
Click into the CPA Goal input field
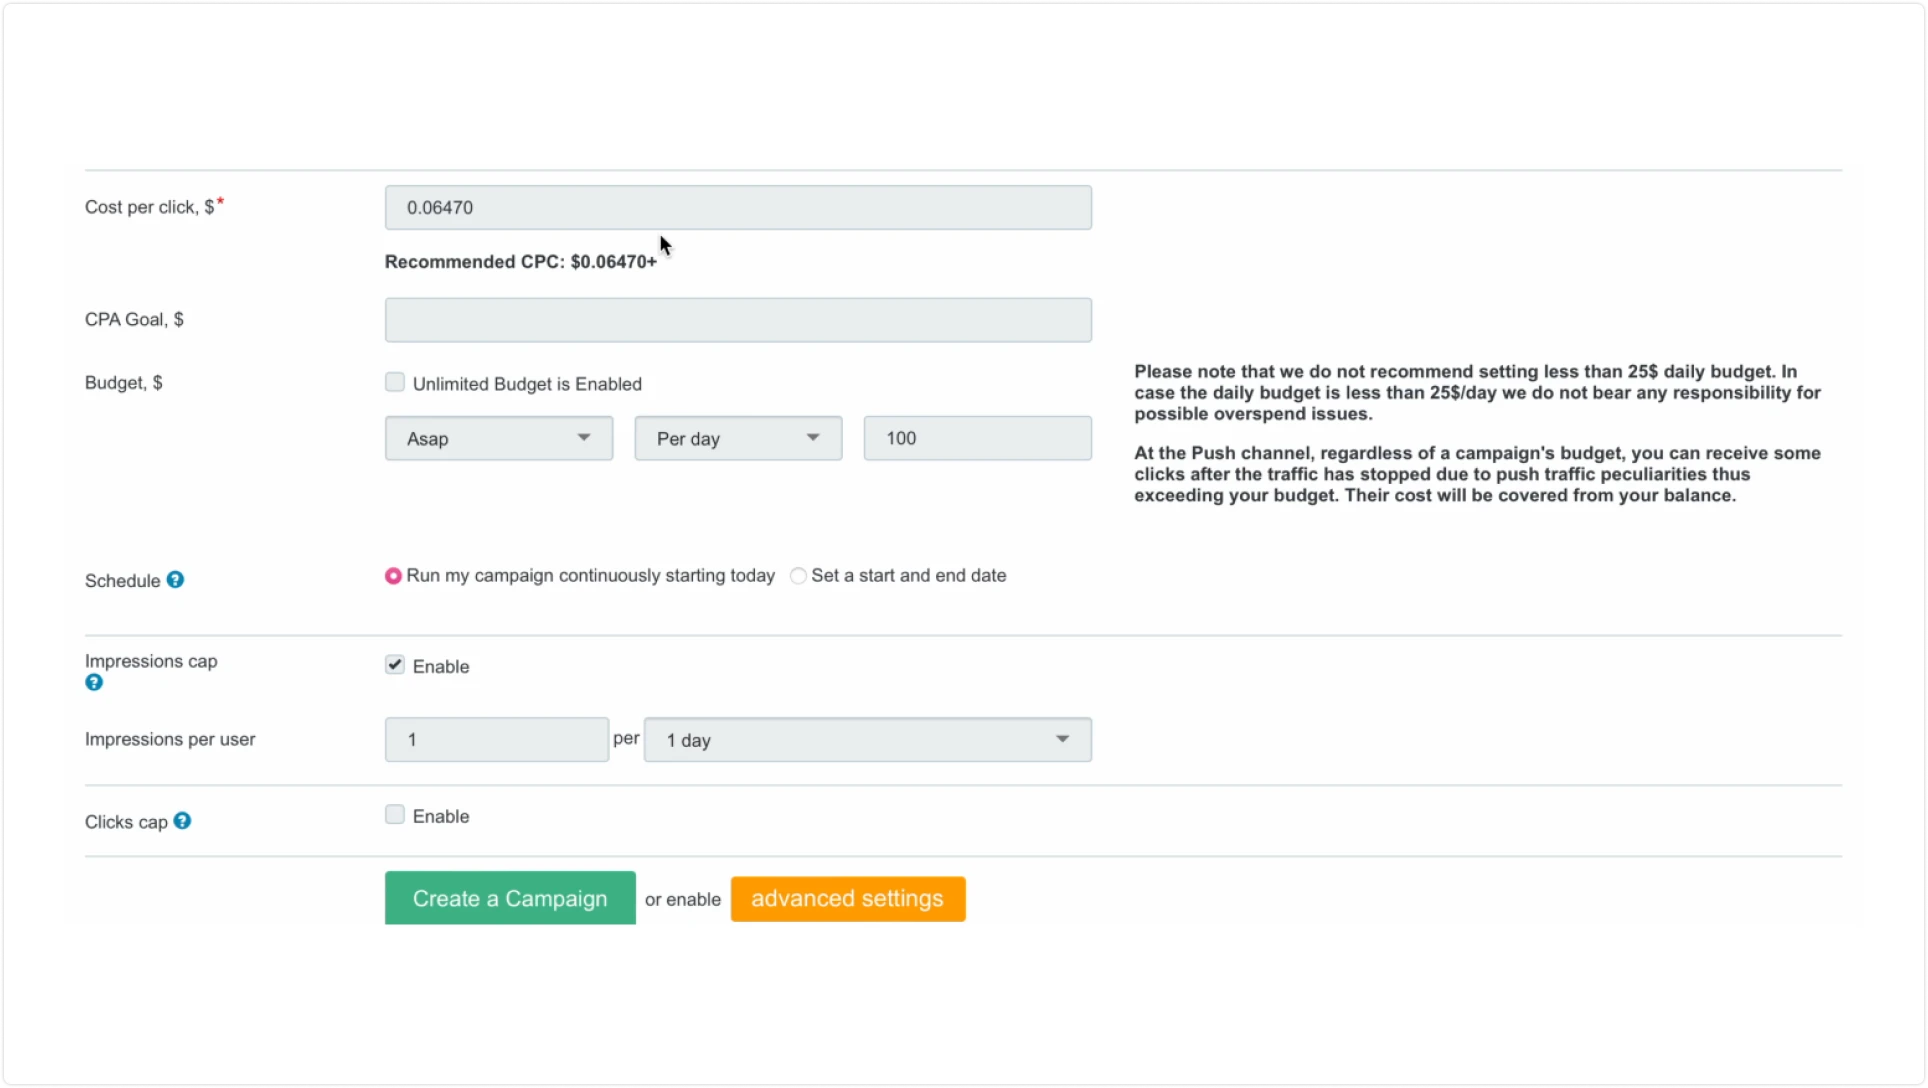pyautogui.click(x=738, y=320)
